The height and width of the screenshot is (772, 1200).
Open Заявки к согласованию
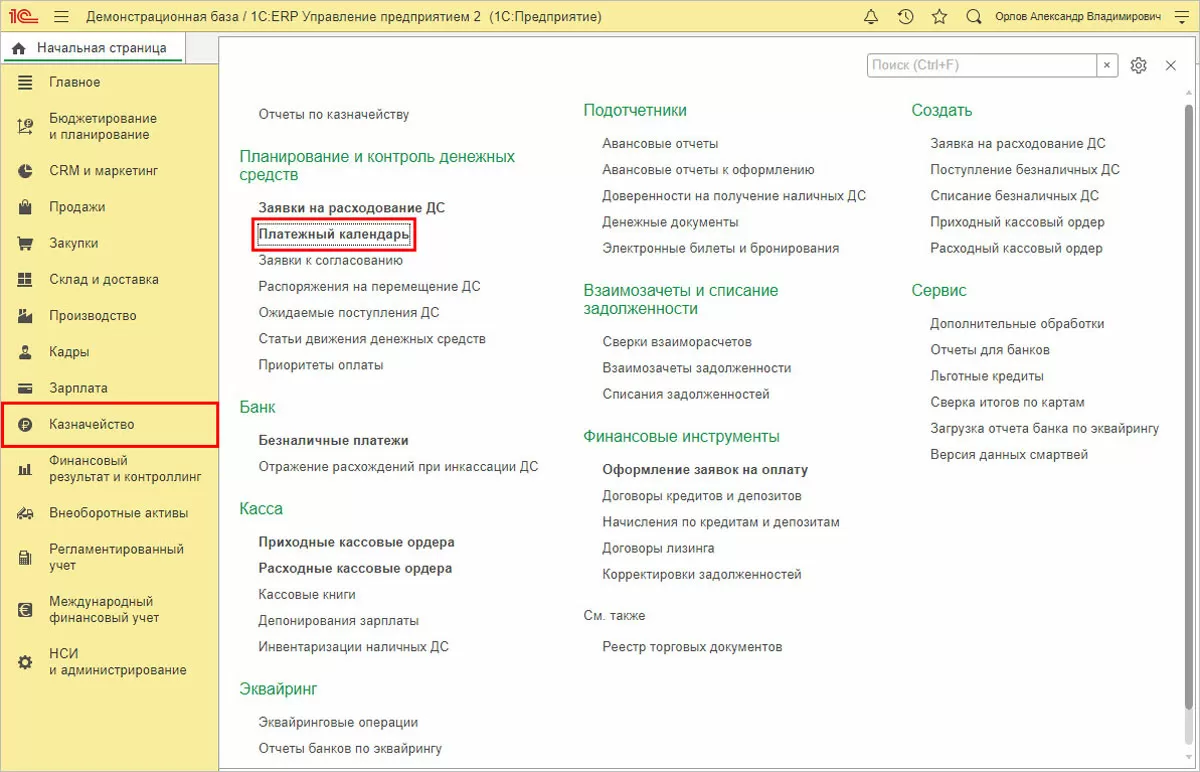[x=330, y=260]
